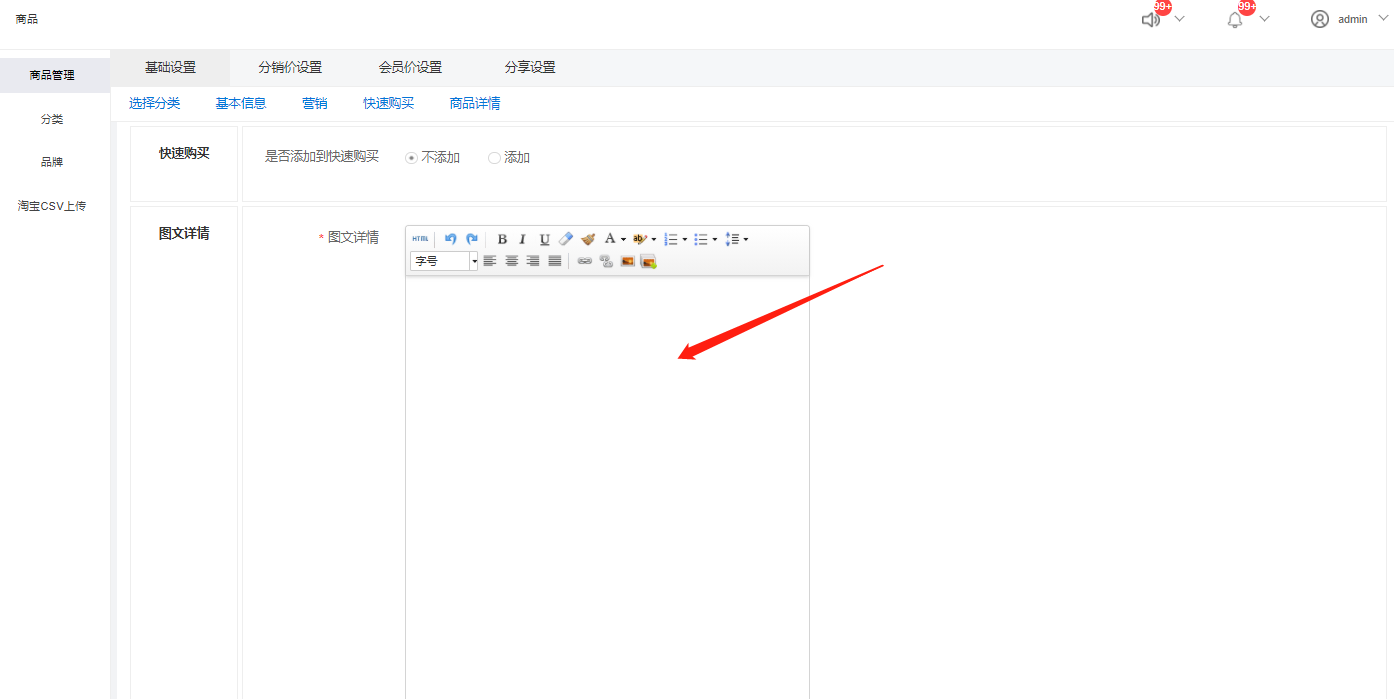
Task: Open ordered list style dropdown arrow
Action: tap(685, 239)
